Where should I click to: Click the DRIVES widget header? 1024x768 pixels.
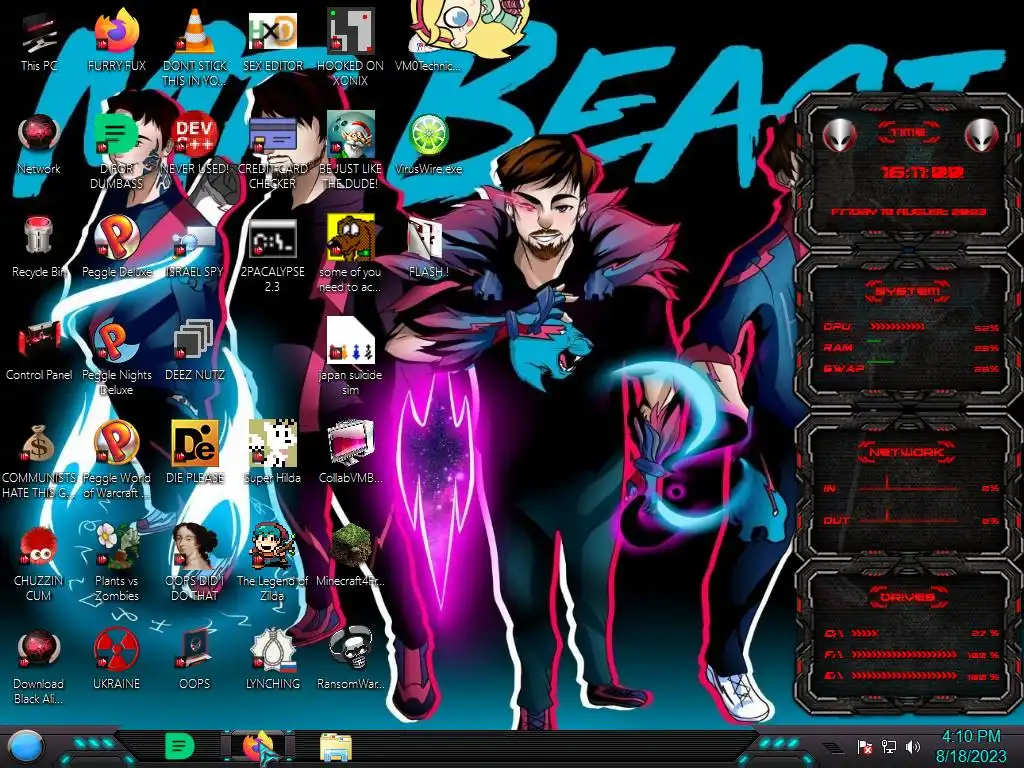point(906,597)
